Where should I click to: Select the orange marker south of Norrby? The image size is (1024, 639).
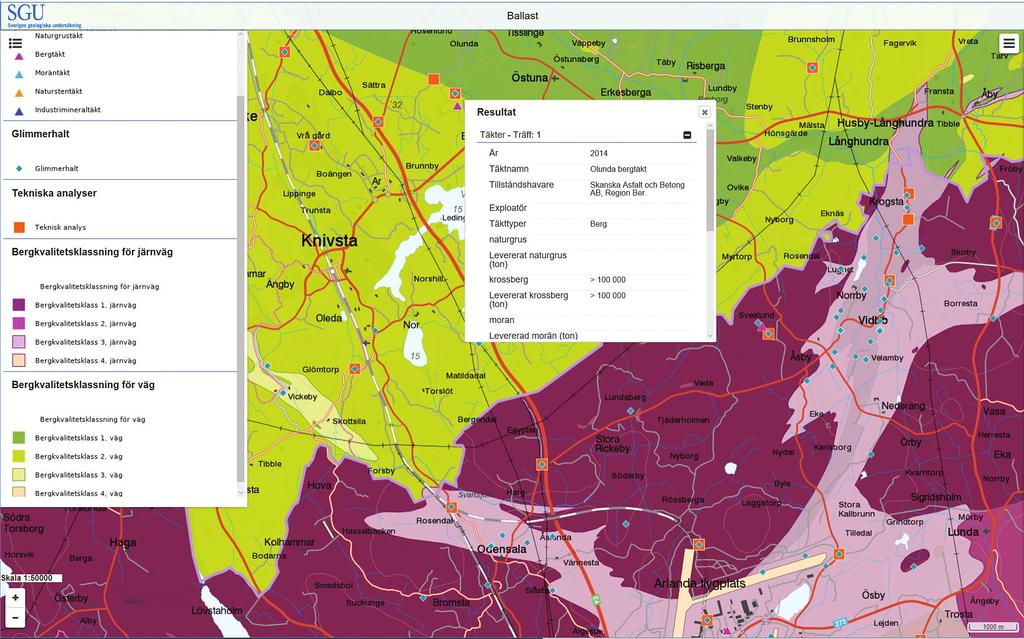click(x=889, y=280)
